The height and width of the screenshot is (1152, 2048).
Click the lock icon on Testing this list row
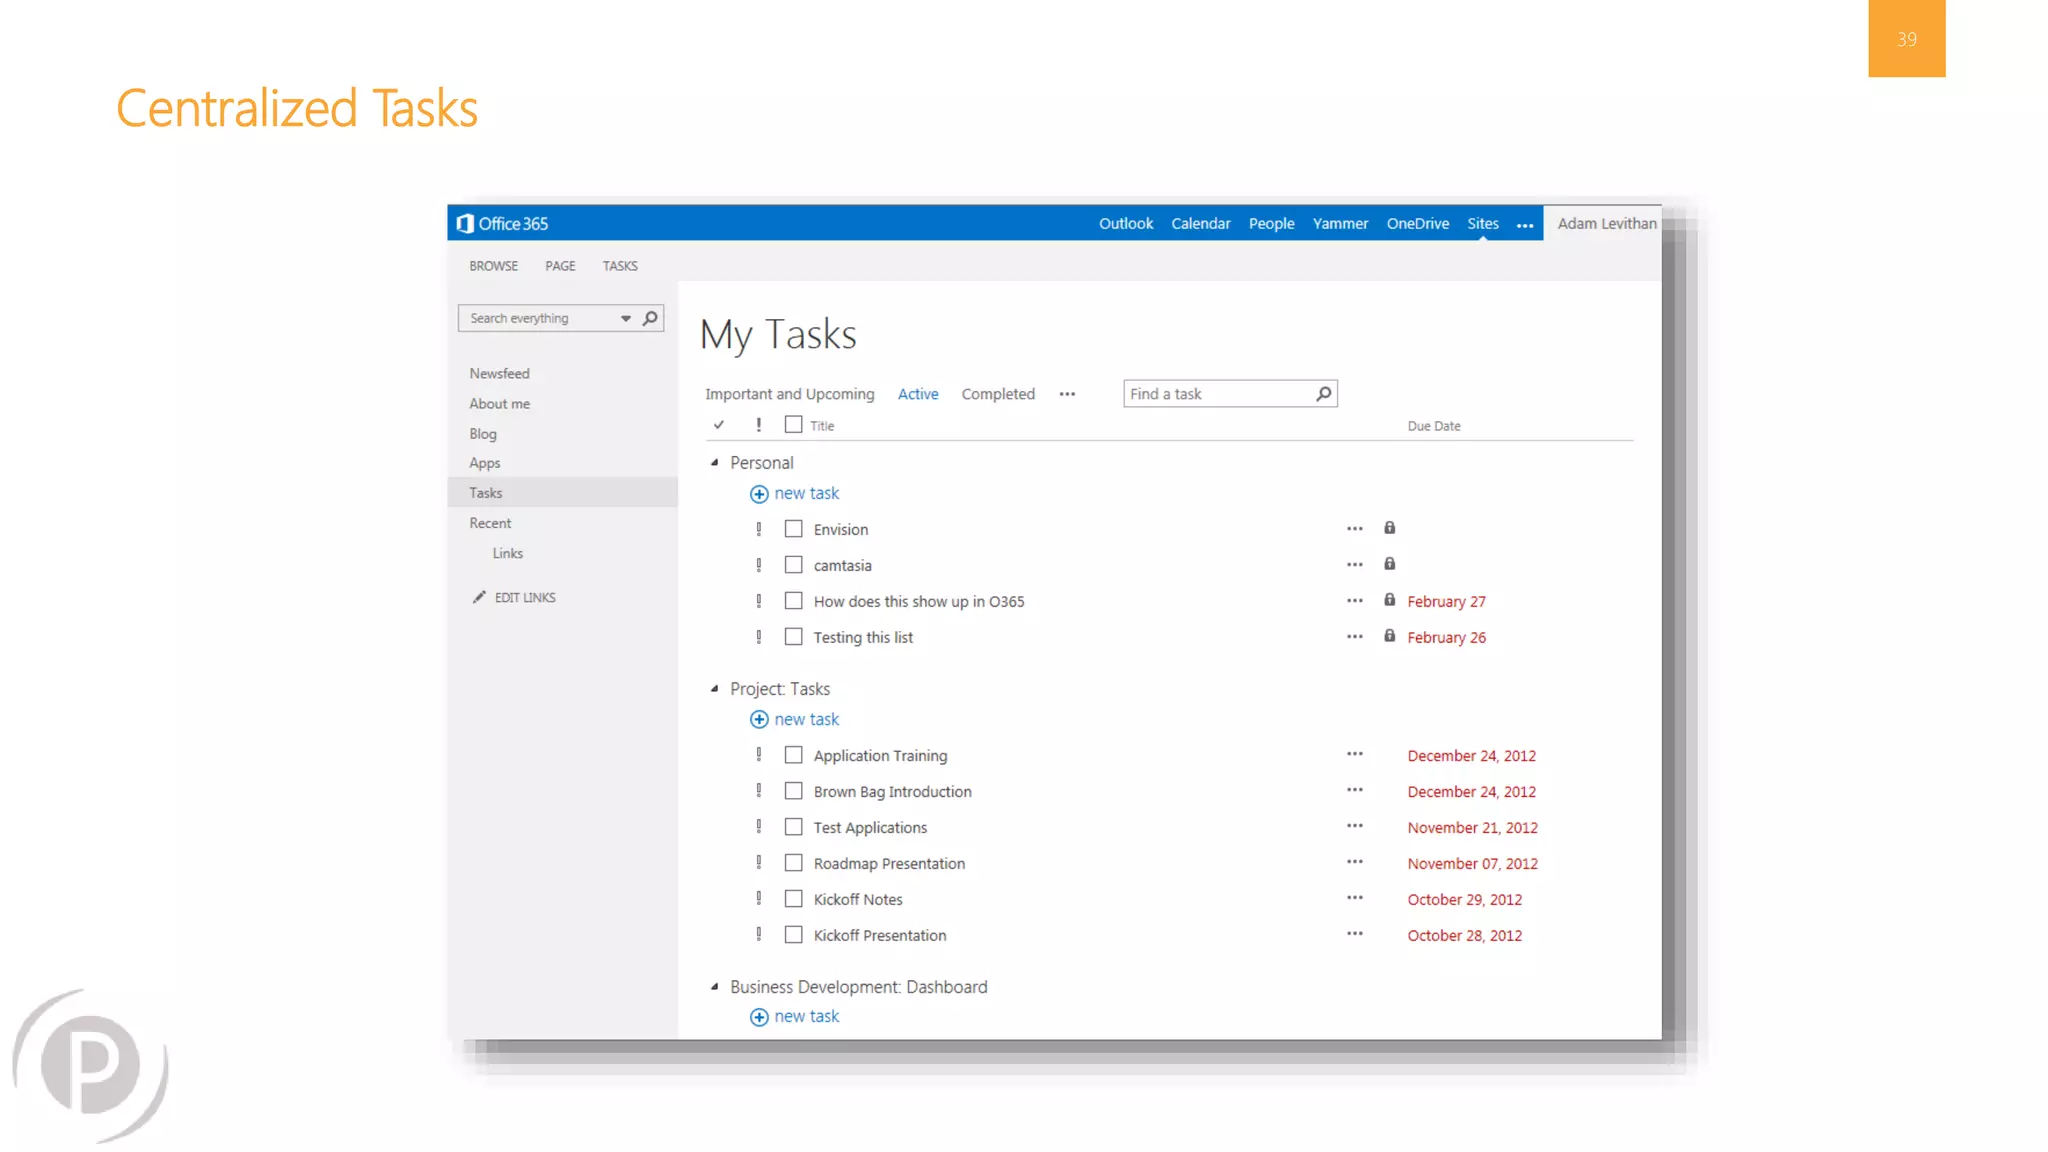(1389, 636)
